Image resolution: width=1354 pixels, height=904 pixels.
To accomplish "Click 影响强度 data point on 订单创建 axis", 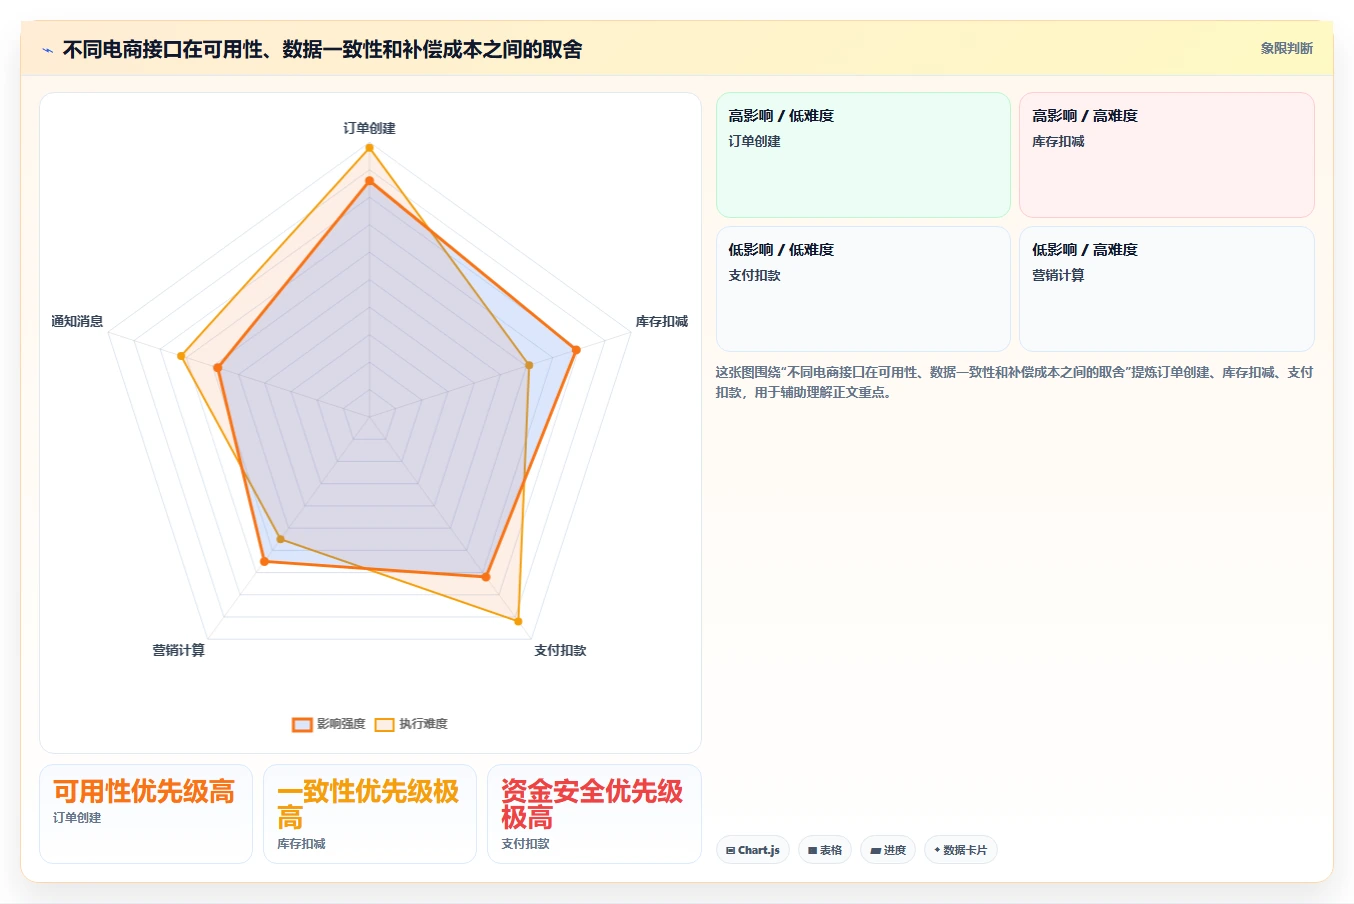I will coord(369,181).
